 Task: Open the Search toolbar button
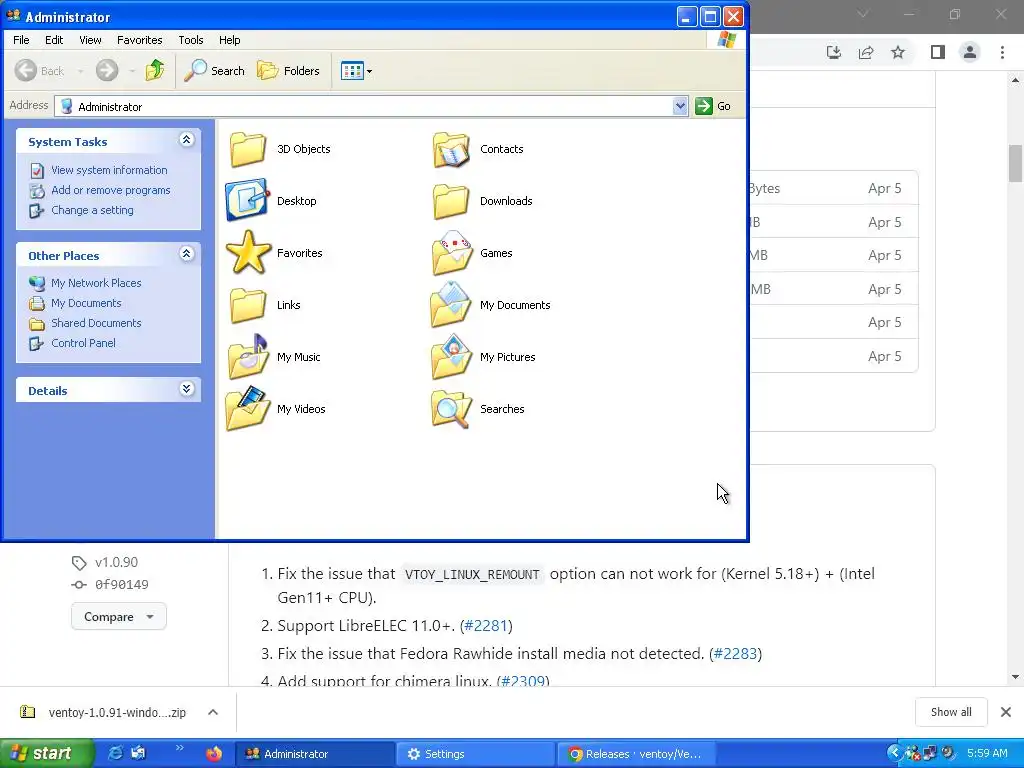click(214, 71)
